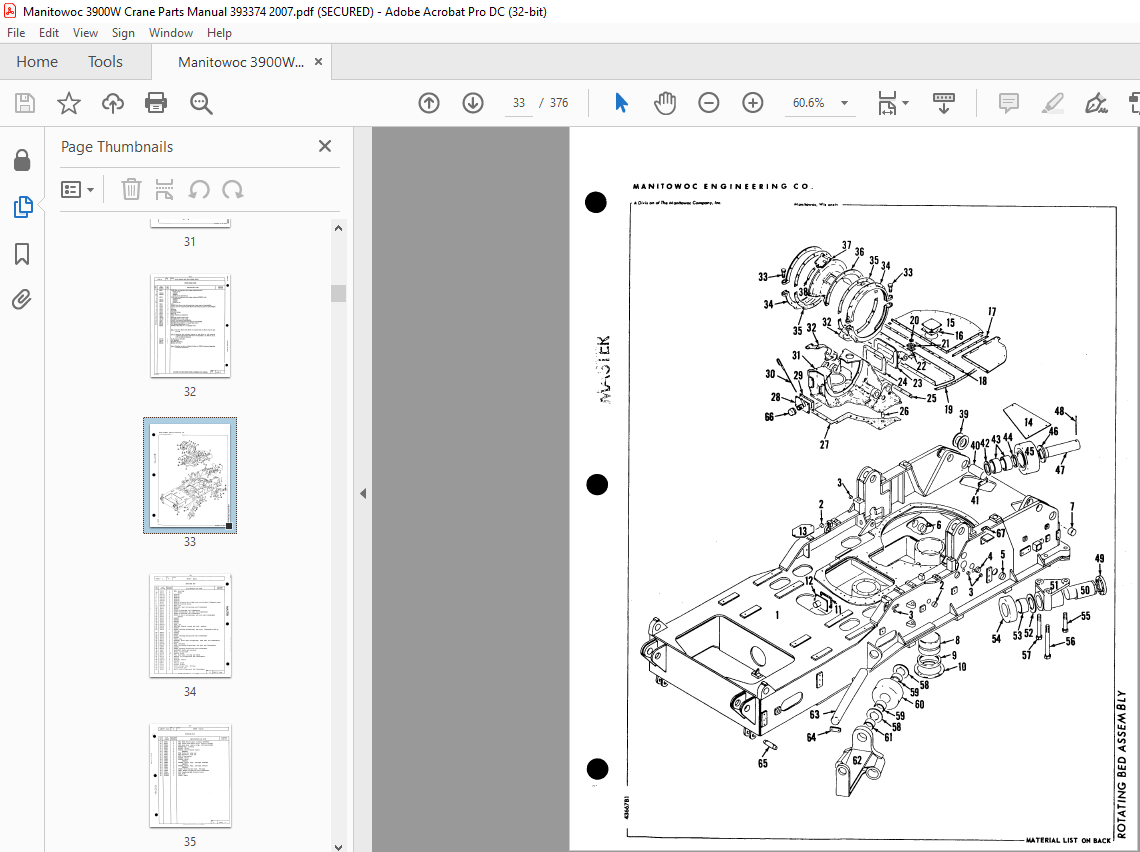Zoom in with the plus button

tap(752, 103)
